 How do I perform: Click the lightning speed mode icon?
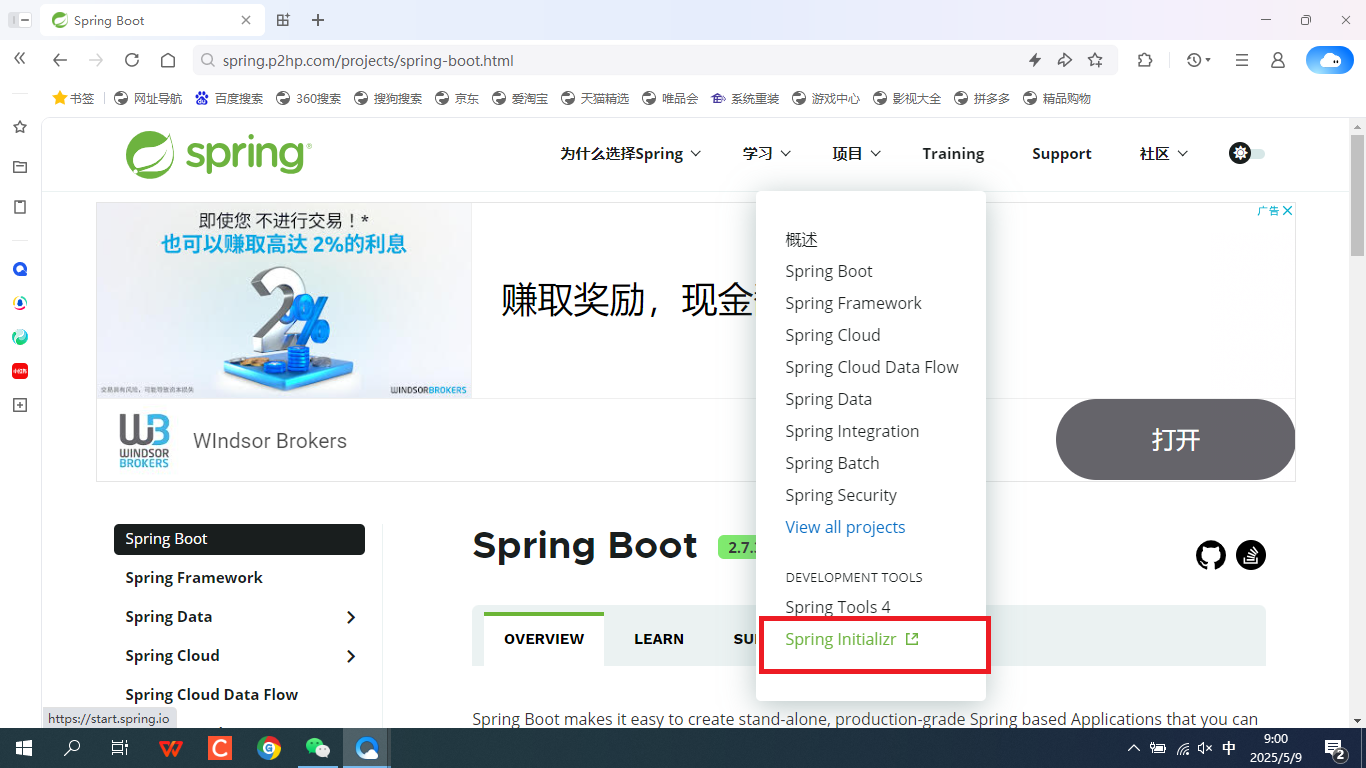coord(1035,60)
